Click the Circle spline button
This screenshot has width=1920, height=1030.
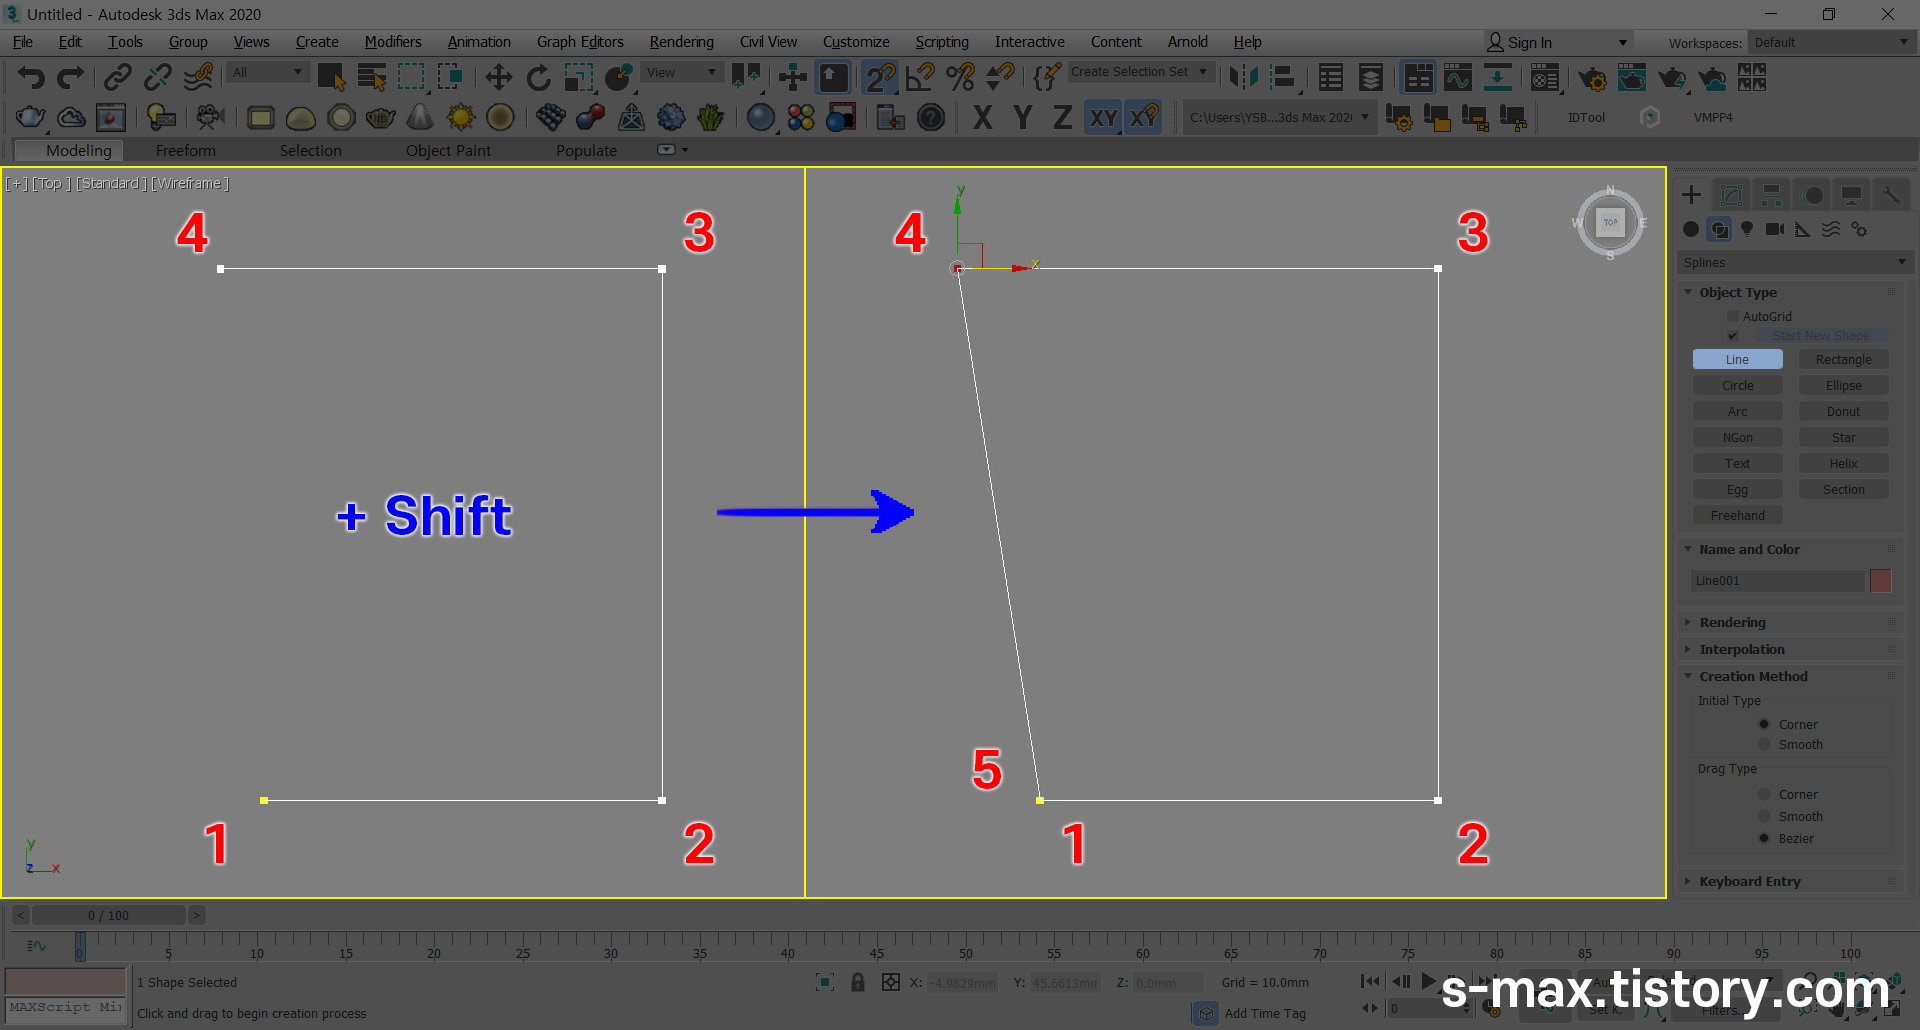coord(1737,385)
